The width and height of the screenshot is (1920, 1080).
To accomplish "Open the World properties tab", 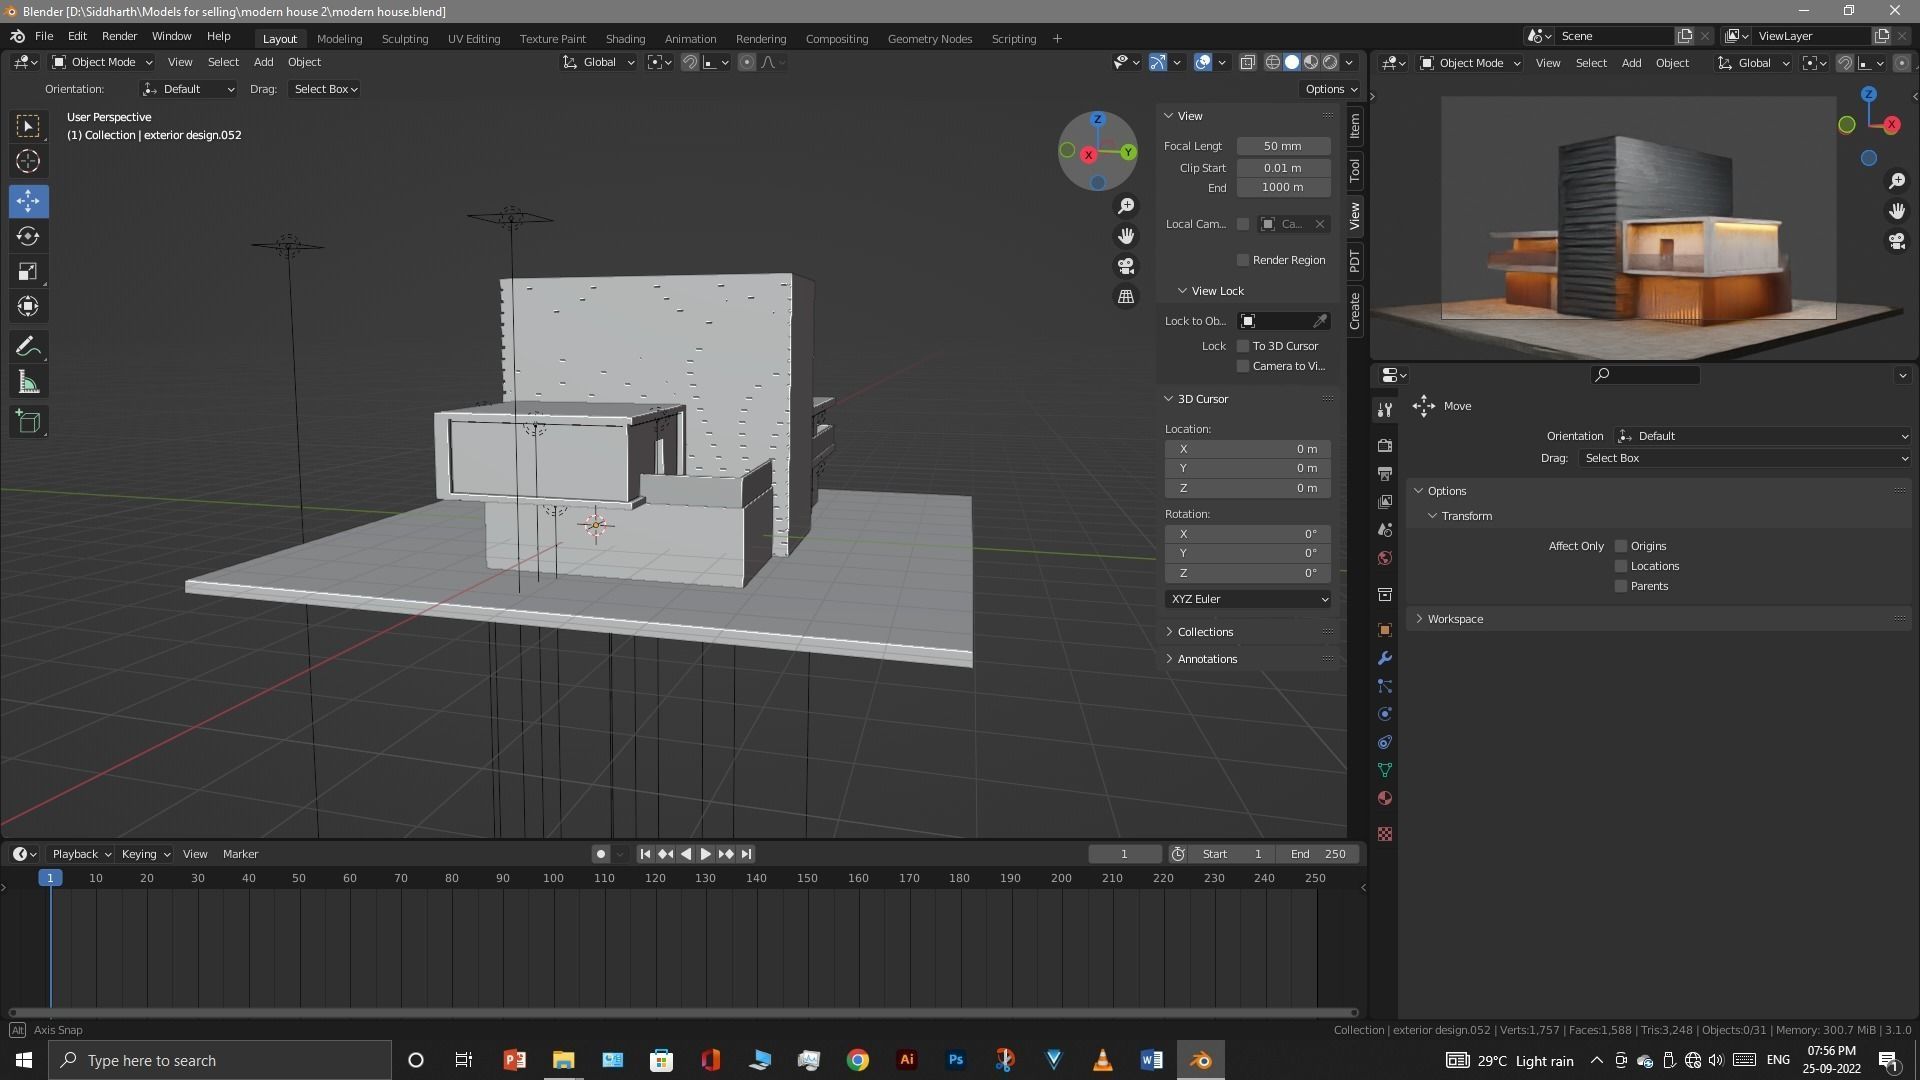I will tap(1385, 558).
